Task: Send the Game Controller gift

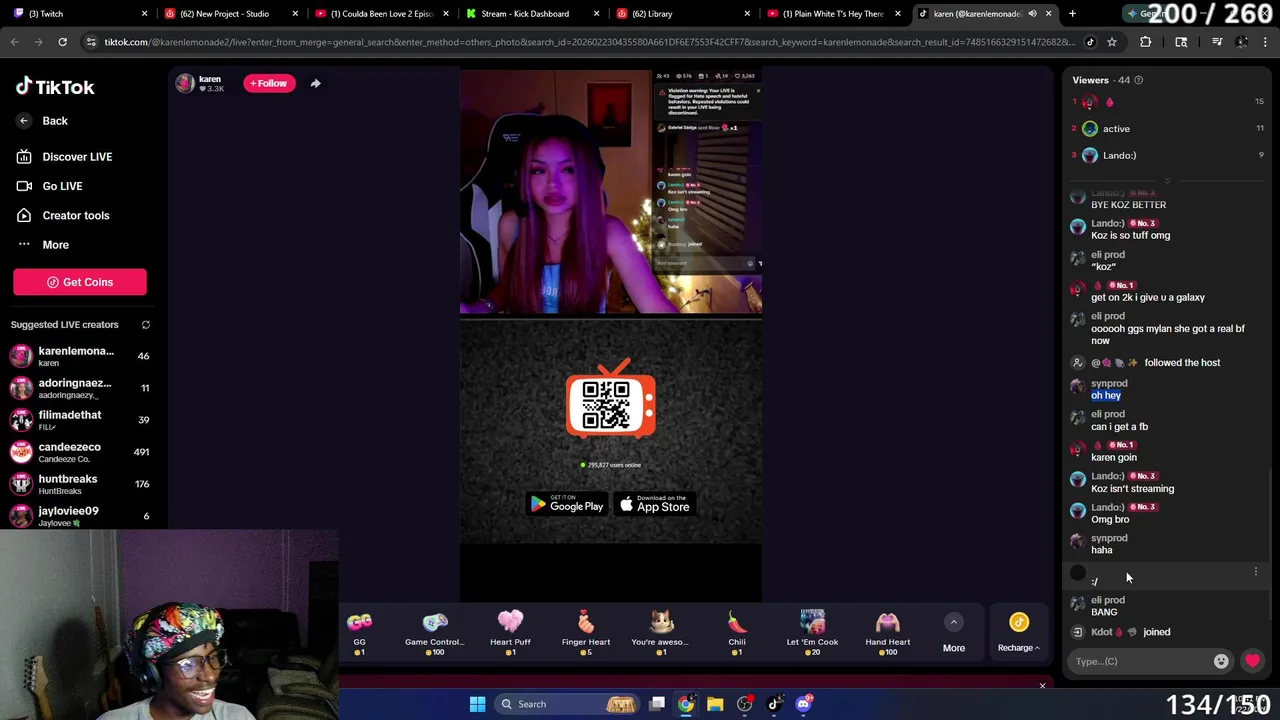Action: 434,633
